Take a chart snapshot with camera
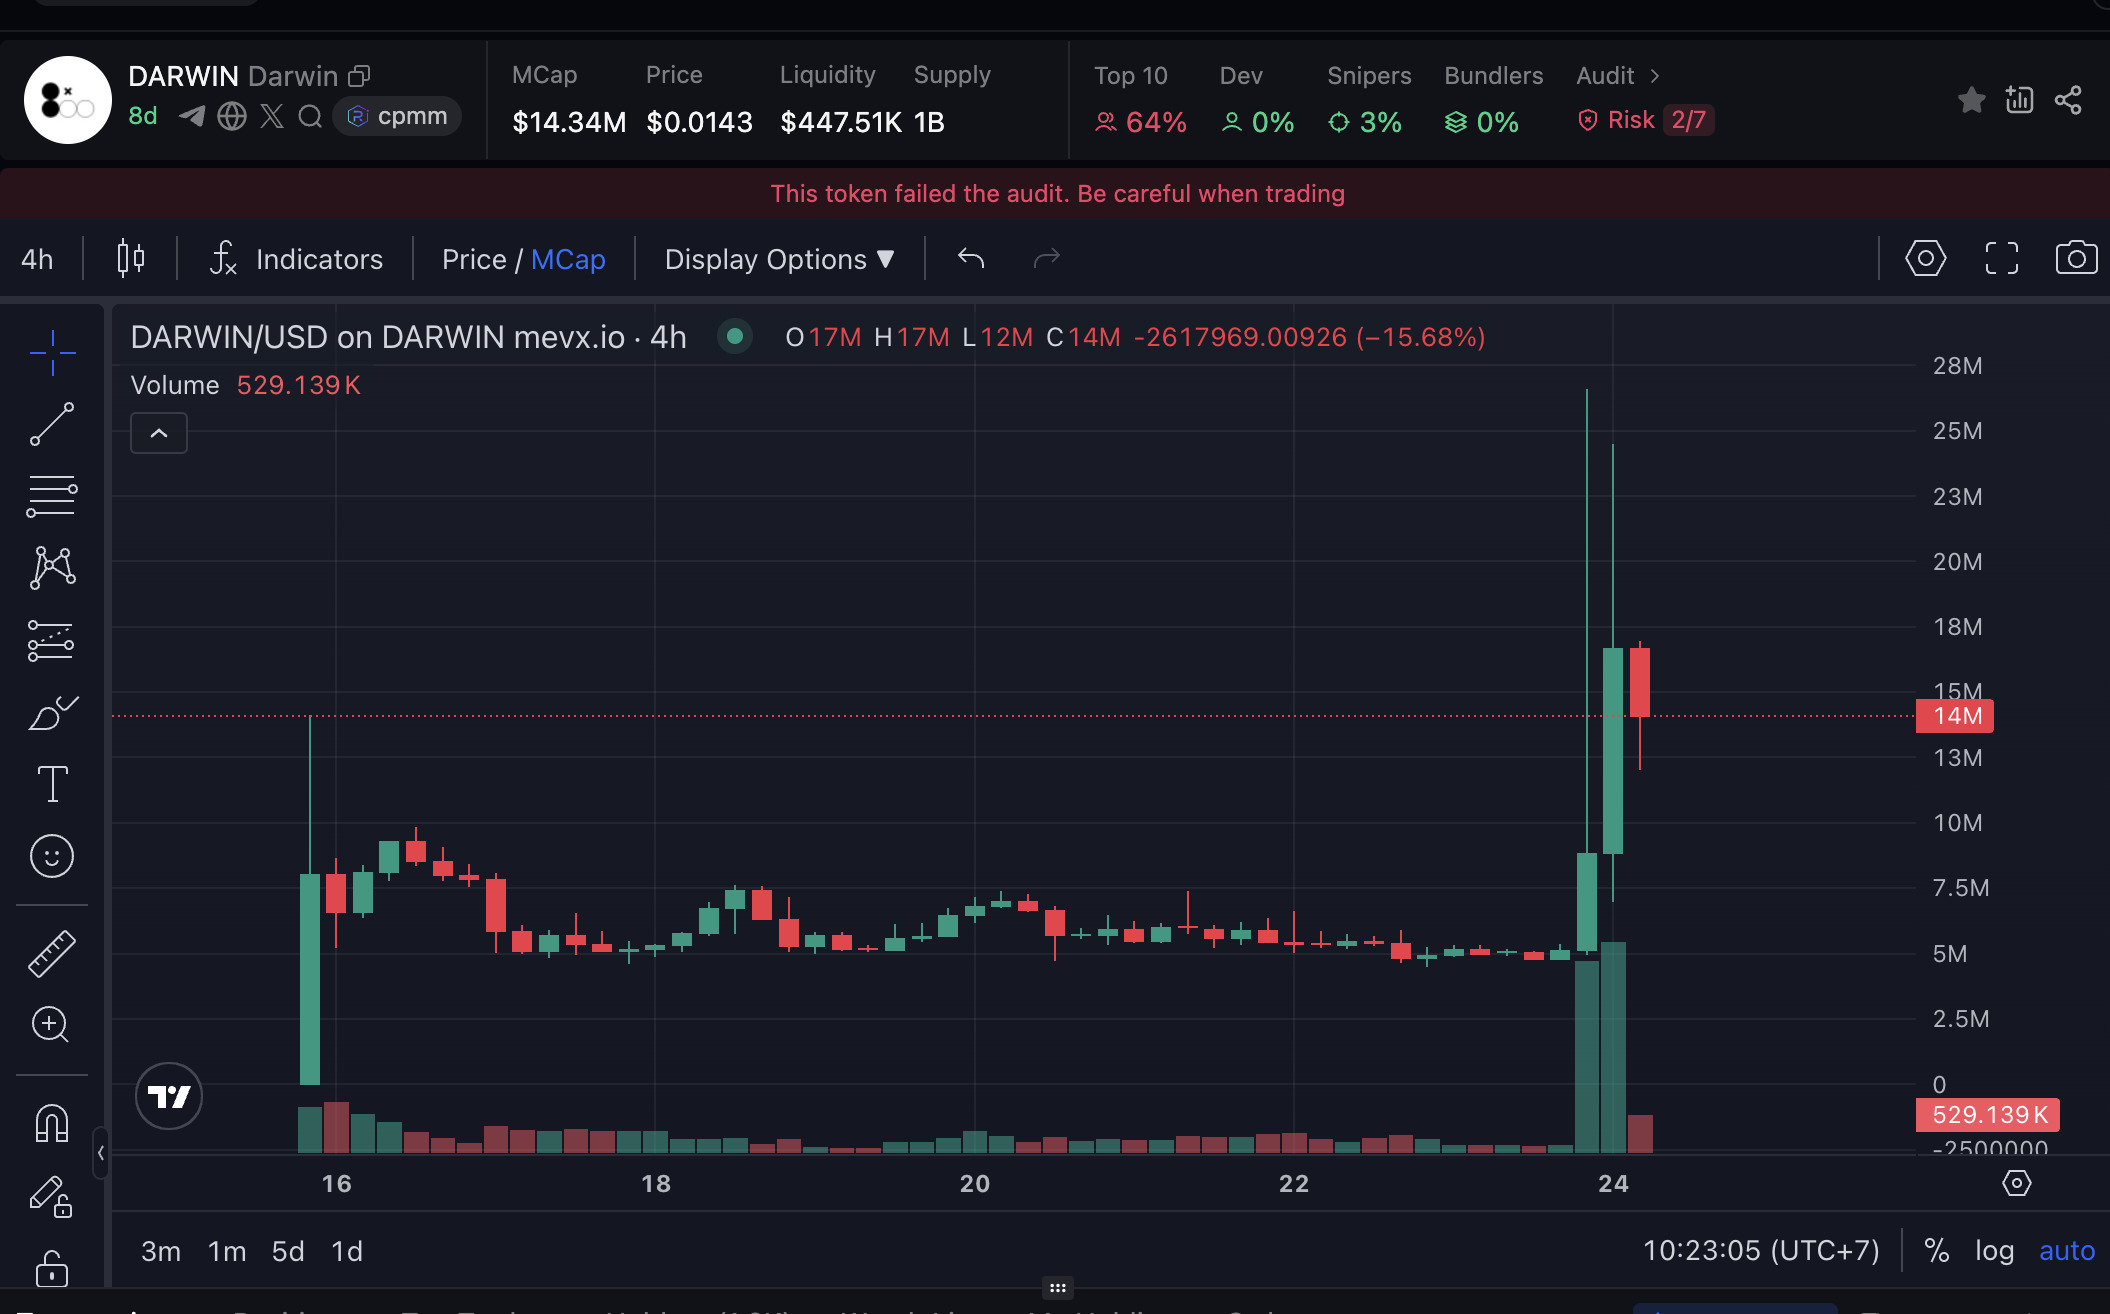Viewport: 2110px width, 1314px height. [2076, 258]
